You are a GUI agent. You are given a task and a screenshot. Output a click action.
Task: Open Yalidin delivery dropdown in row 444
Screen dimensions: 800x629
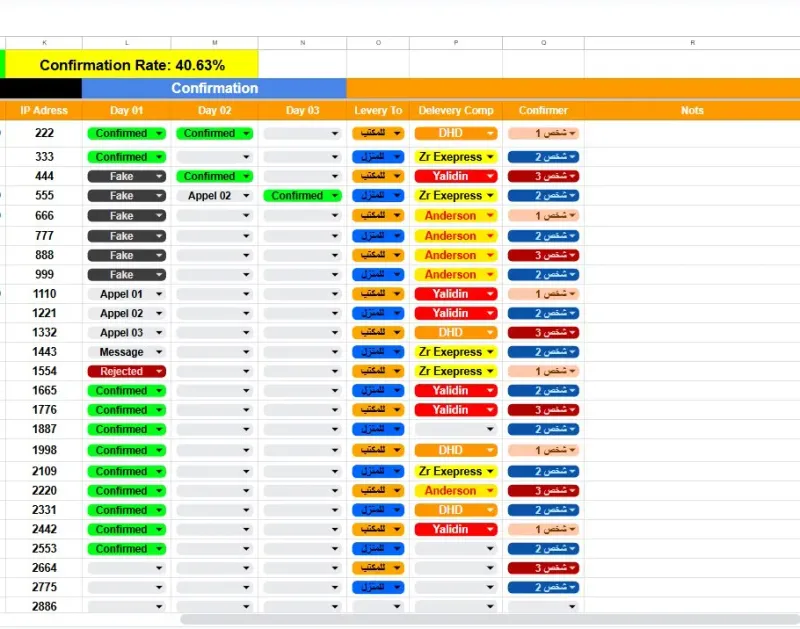tap(456, 176)
